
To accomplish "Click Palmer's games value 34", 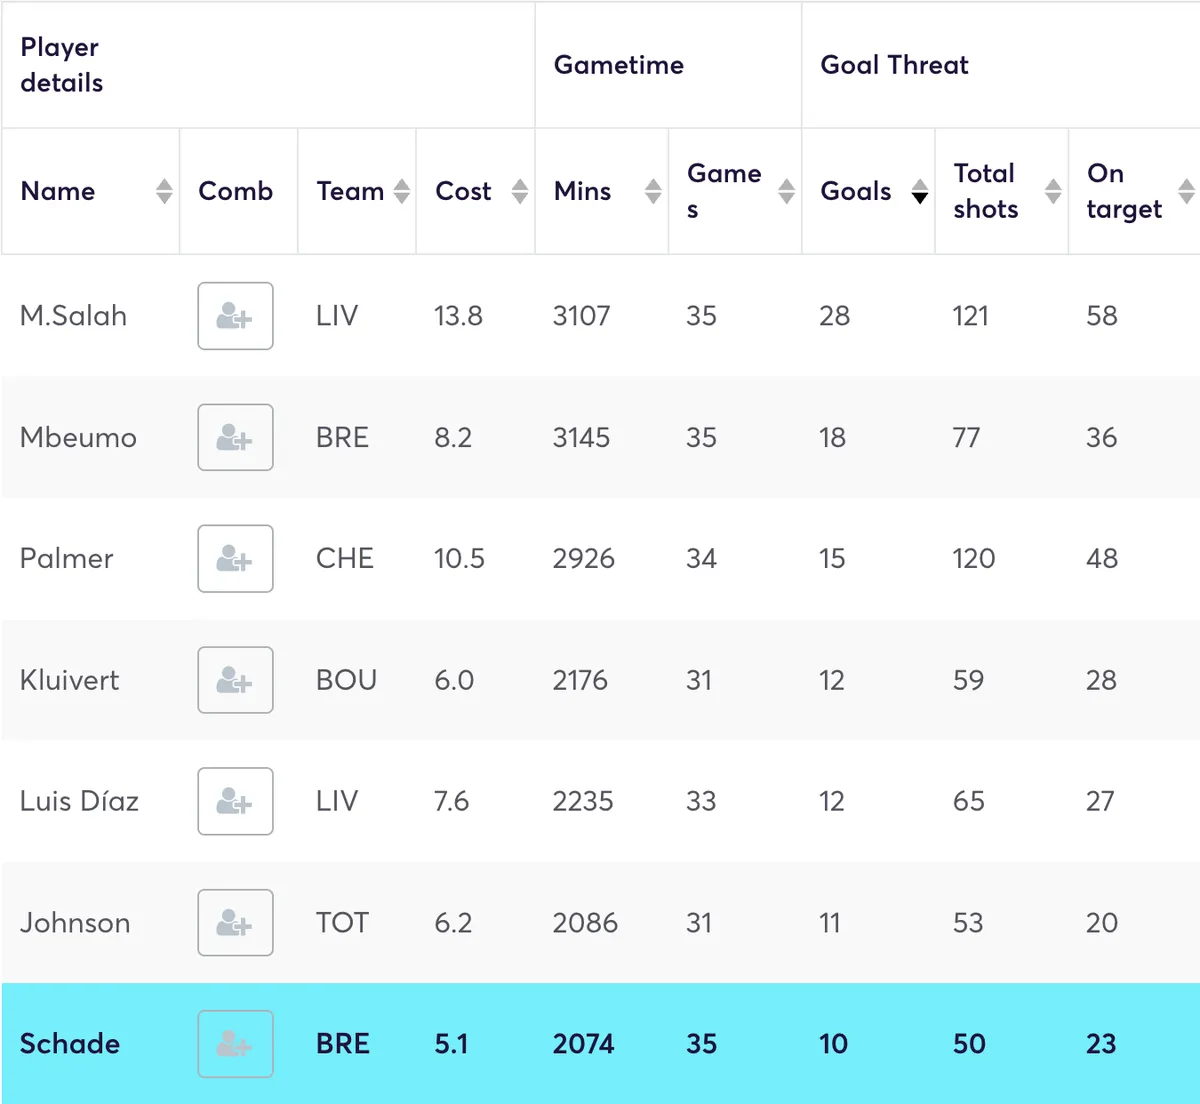I will click(702, 559).
